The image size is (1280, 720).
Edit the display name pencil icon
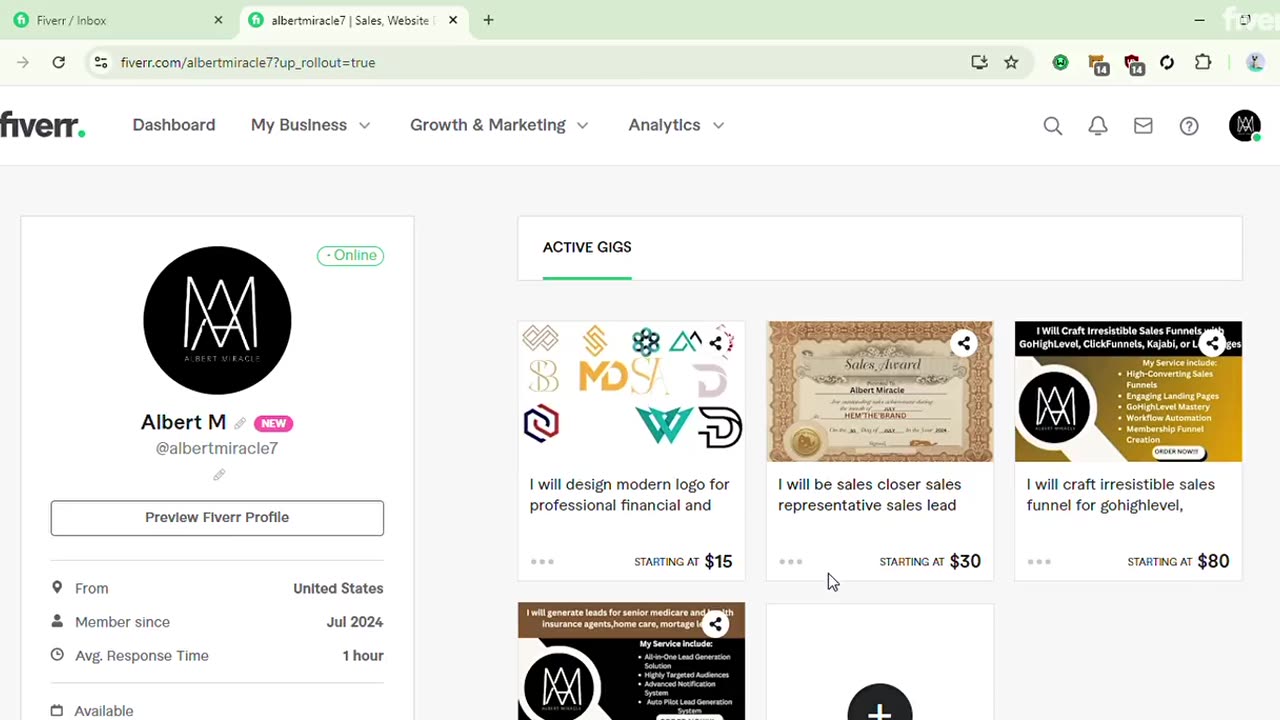(240, 423)
